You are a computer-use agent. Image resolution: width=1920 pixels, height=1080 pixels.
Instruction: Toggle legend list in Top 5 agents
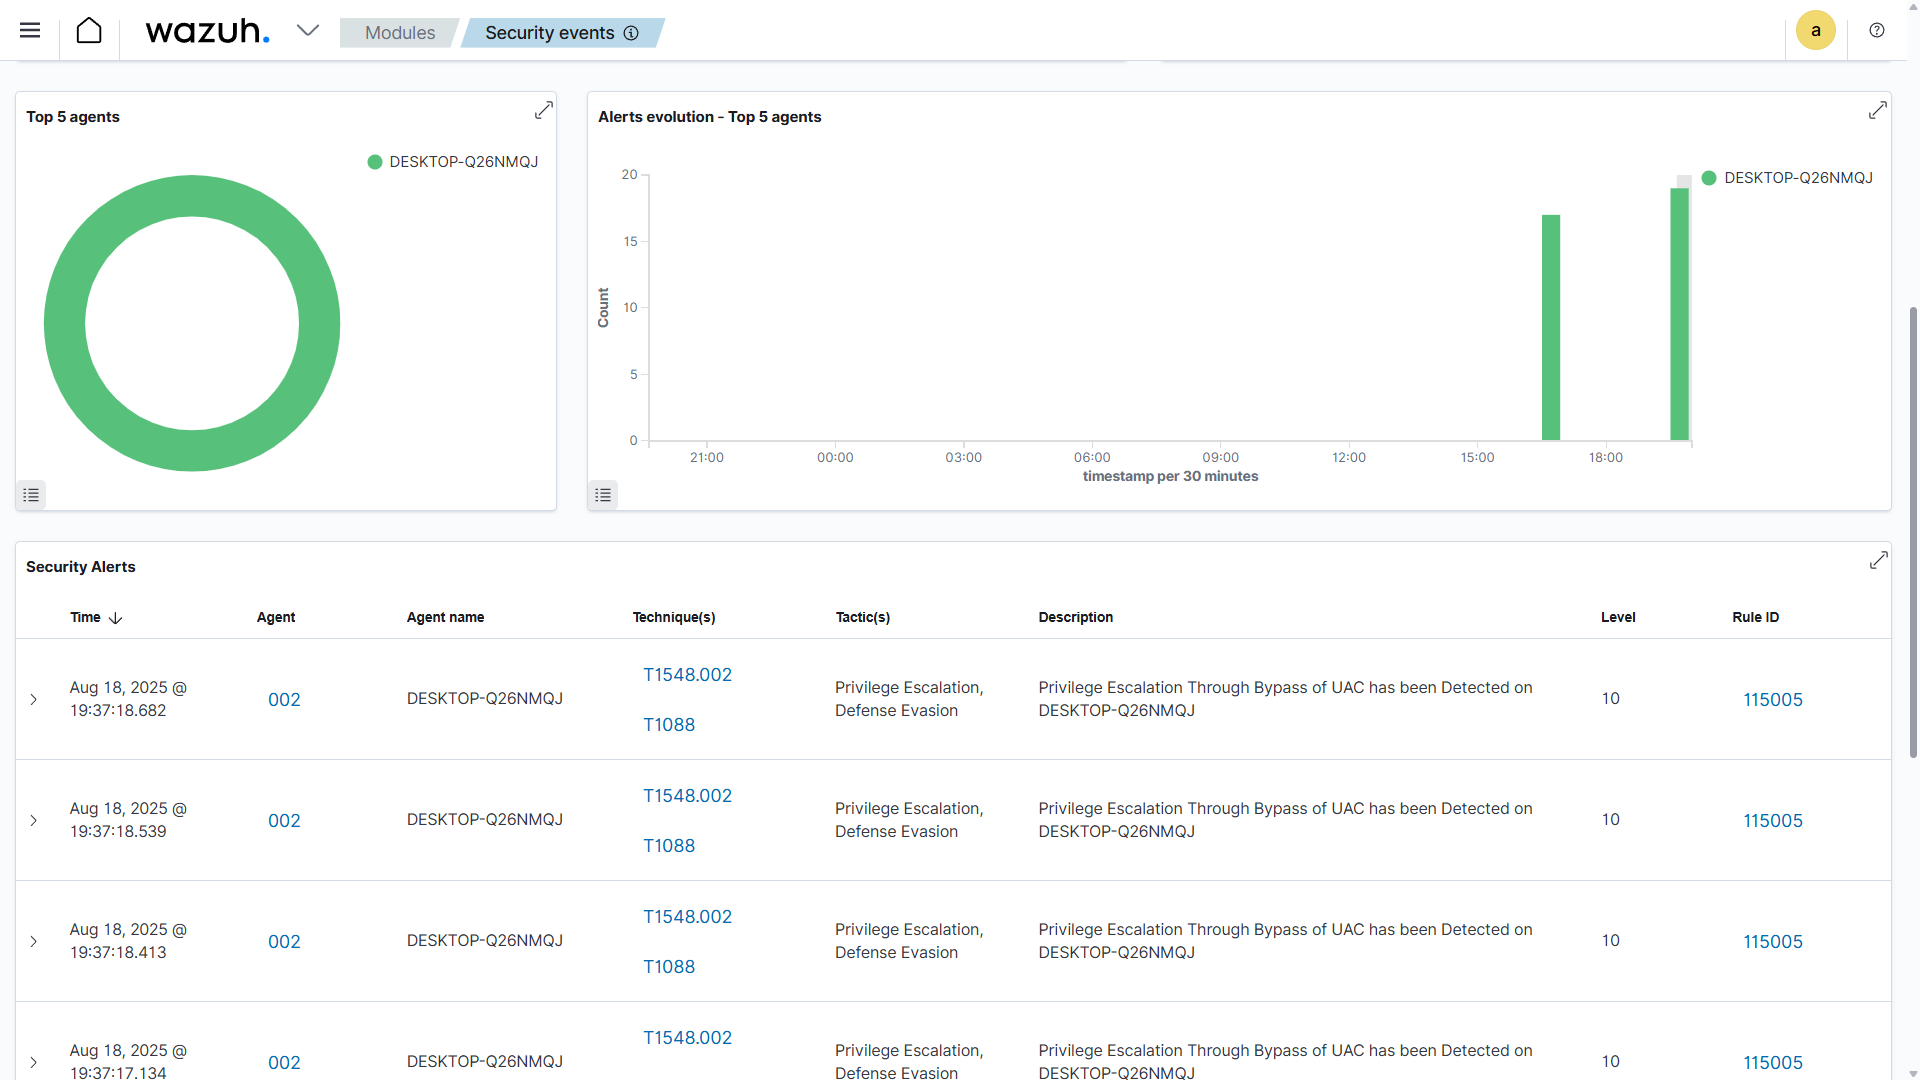(31, 495)
